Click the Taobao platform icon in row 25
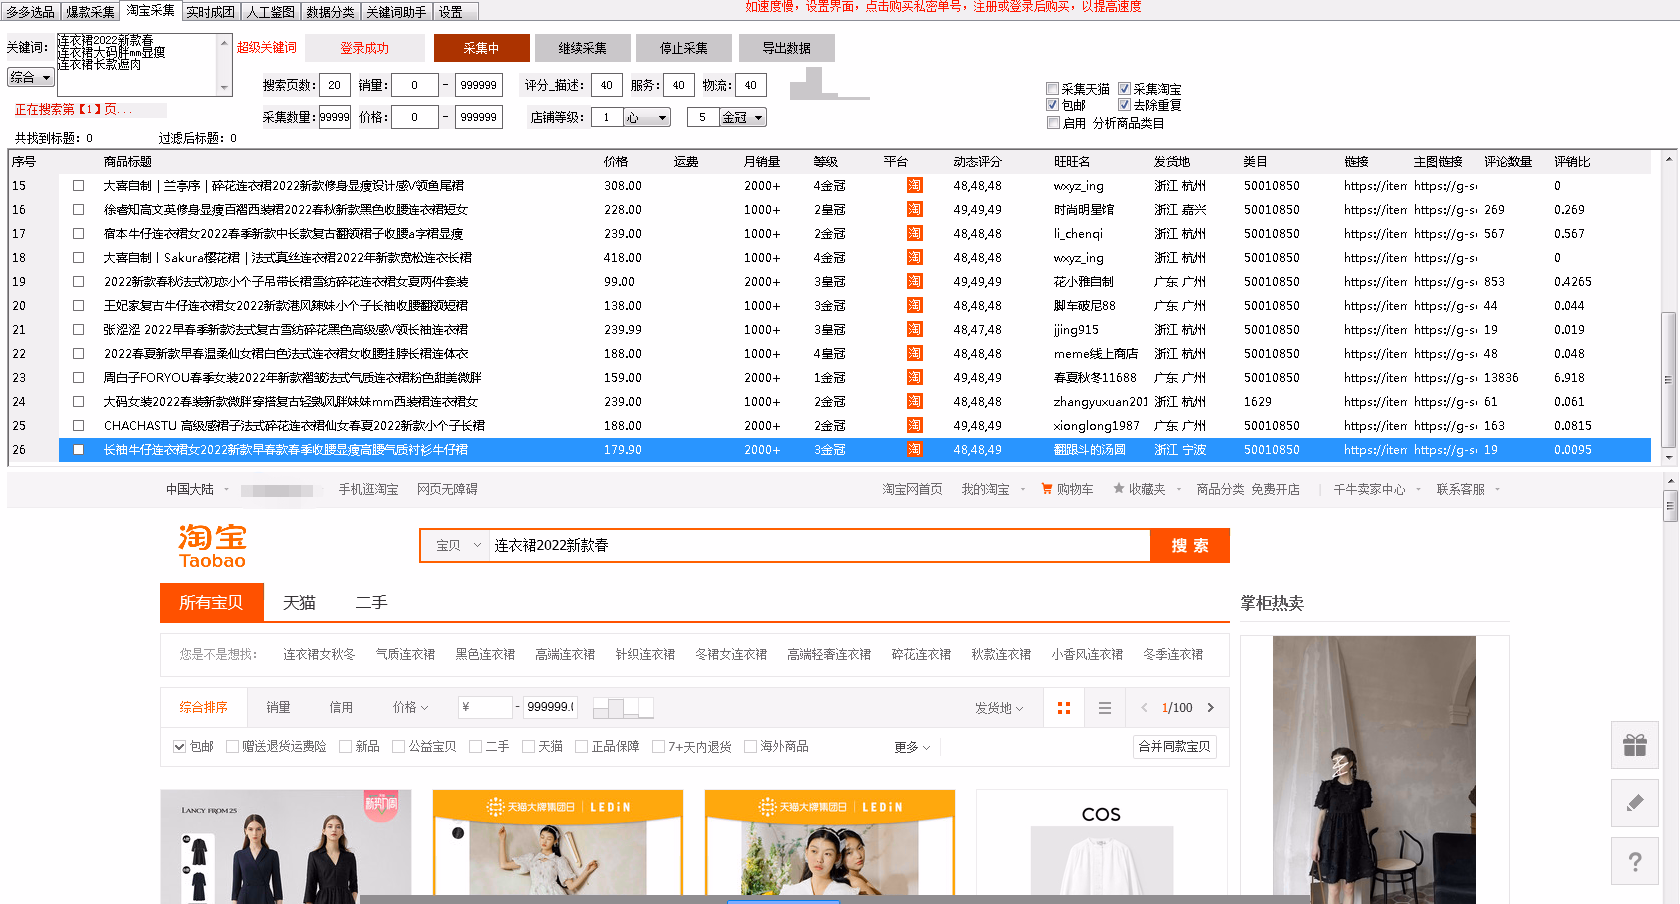 [914, 426]
